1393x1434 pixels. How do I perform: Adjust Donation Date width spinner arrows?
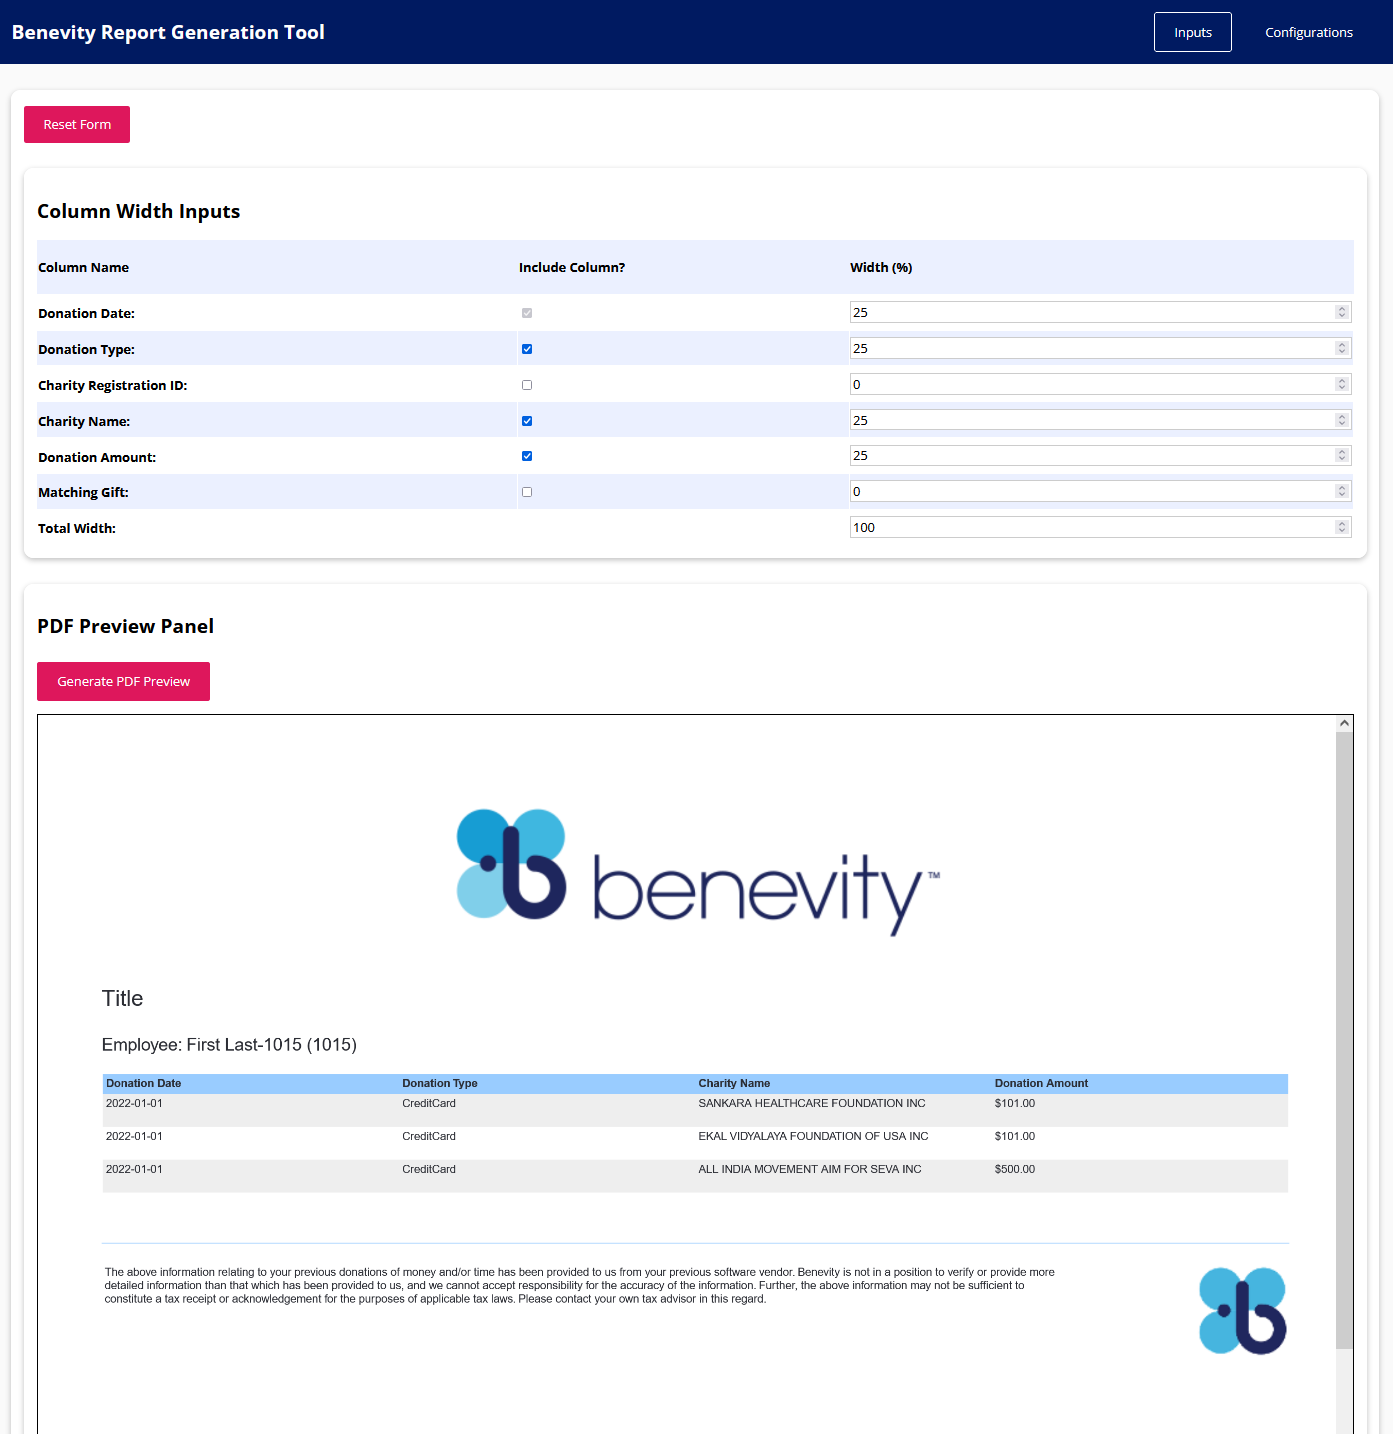pos(1342,312)
